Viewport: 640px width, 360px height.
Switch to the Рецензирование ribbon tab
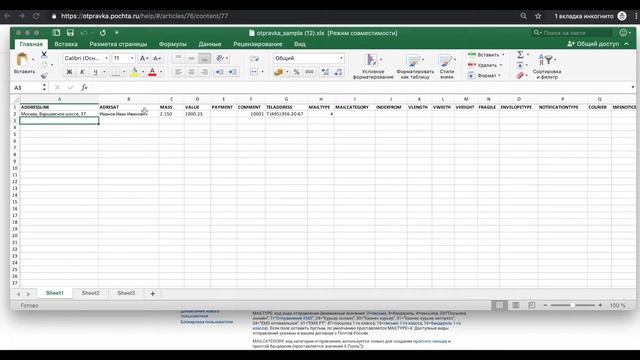258,44
